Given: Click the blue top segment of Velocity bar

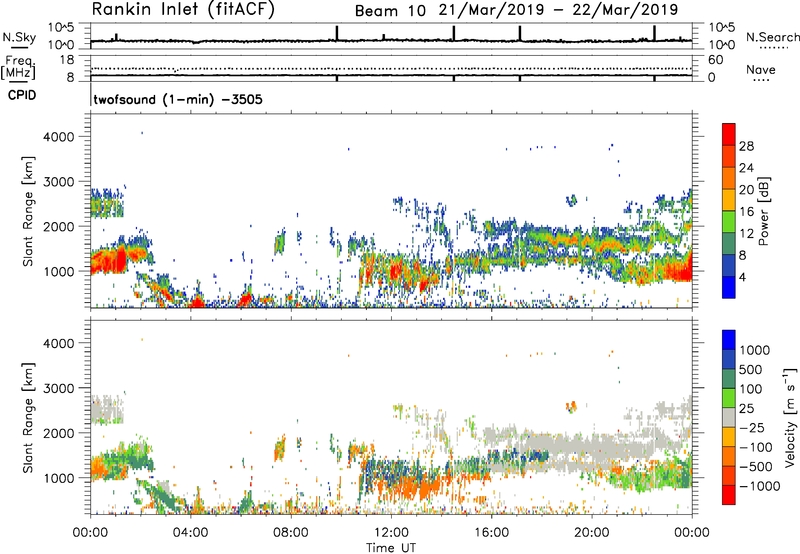Looking at the screenshot, I should 729,340.
